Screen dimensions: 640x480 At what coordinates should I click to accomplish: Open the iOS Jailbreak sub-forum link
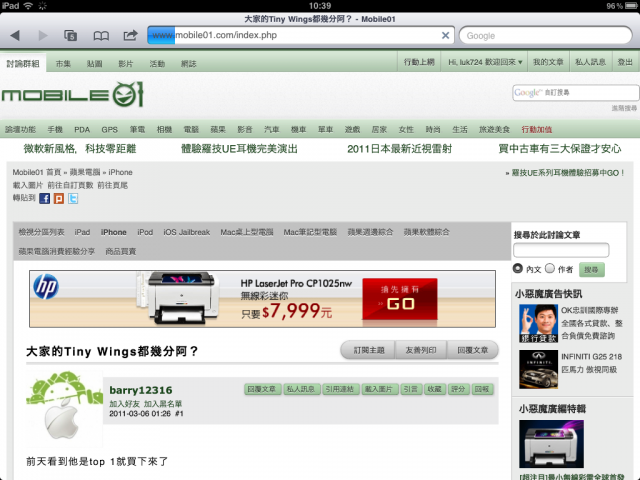pyautogui.click(x=187, y=232)
